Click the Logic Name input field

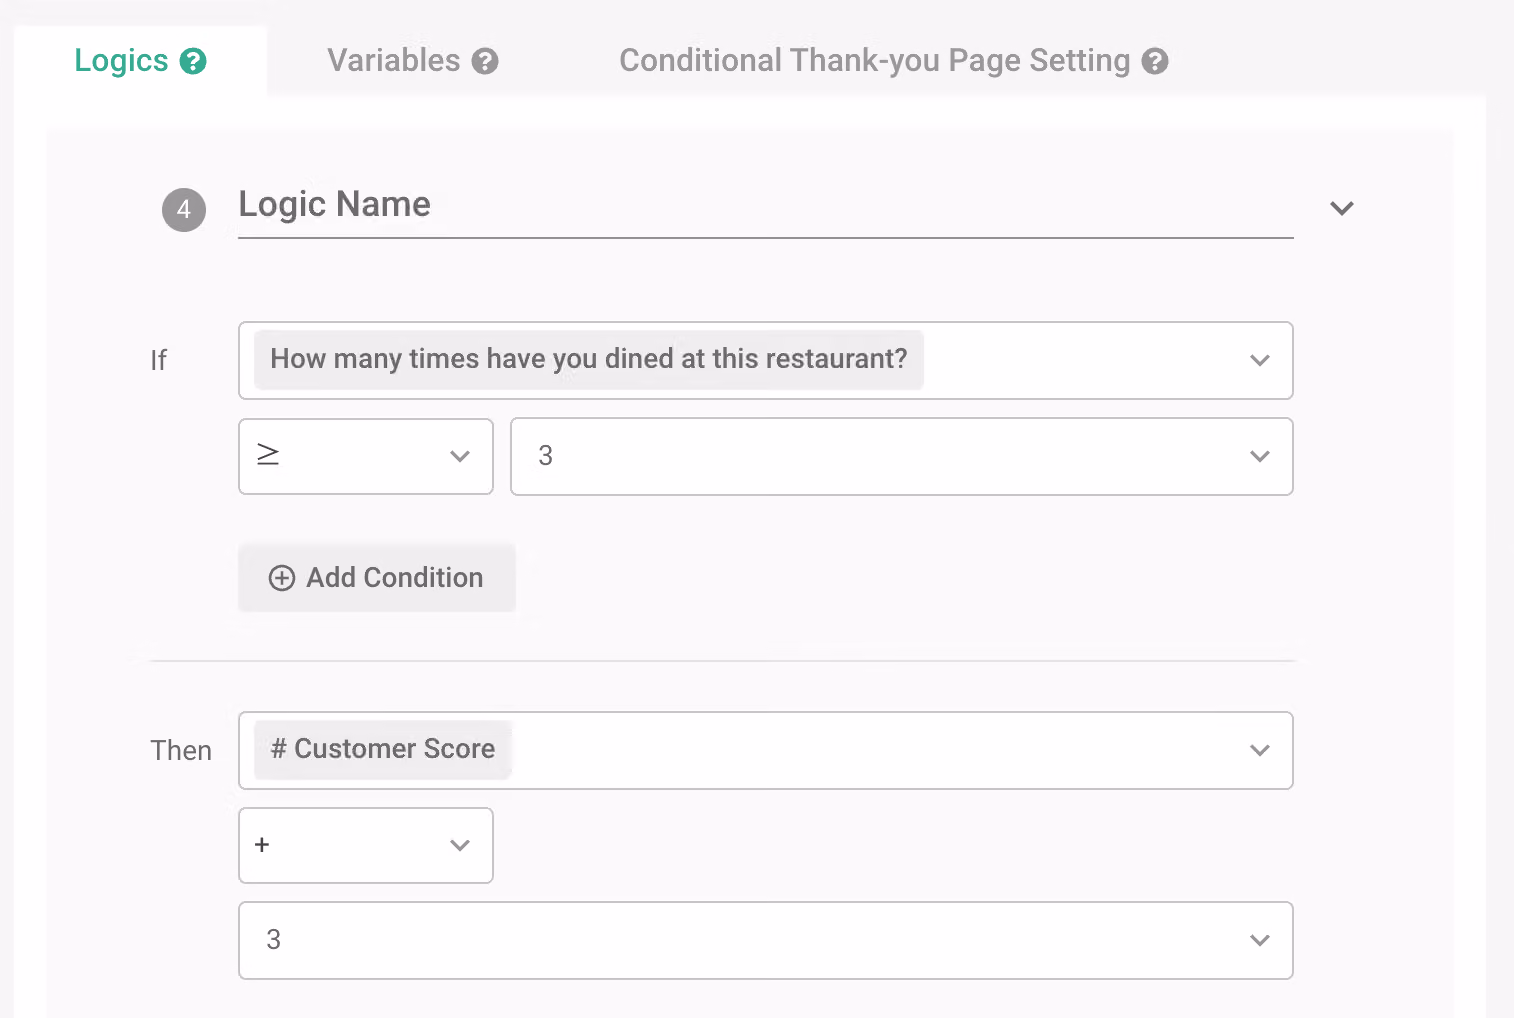click(766, 205)
